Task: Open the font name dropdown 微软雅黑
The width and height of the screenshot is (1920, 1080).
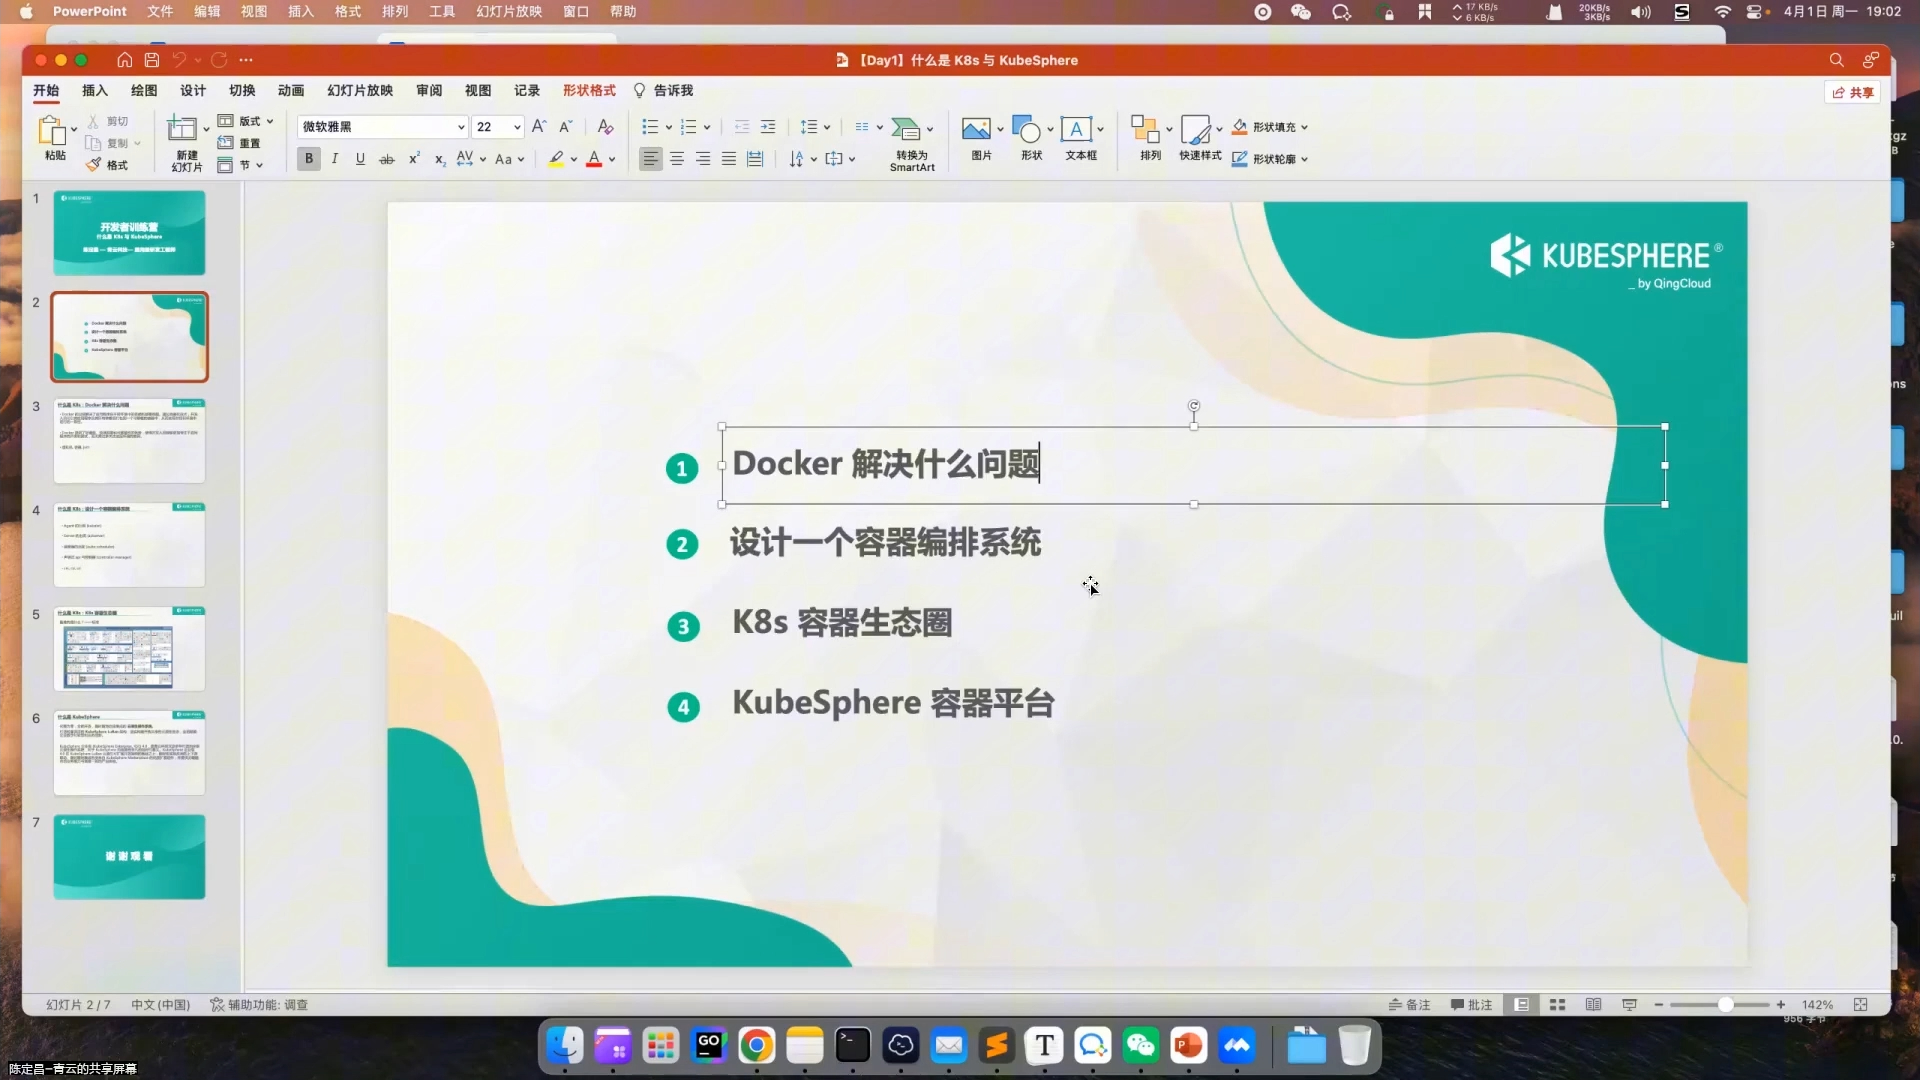Action: click(x=461, y=127)
